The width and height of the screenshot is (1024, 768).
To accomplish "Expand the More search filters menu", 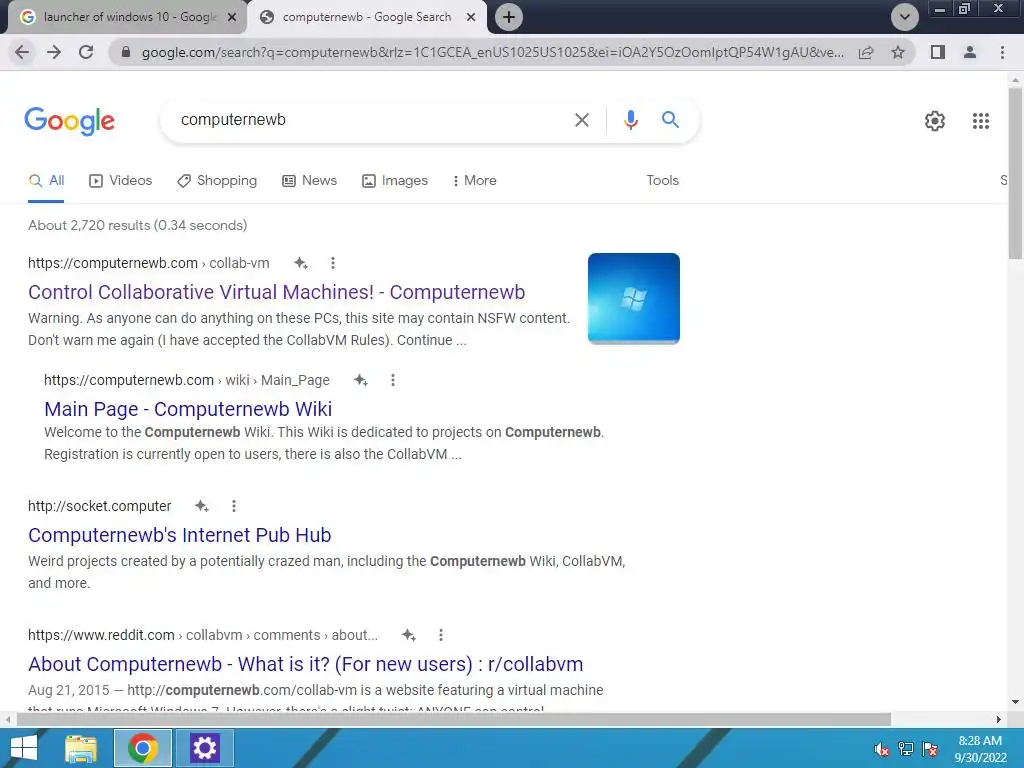I will point(474,181).
